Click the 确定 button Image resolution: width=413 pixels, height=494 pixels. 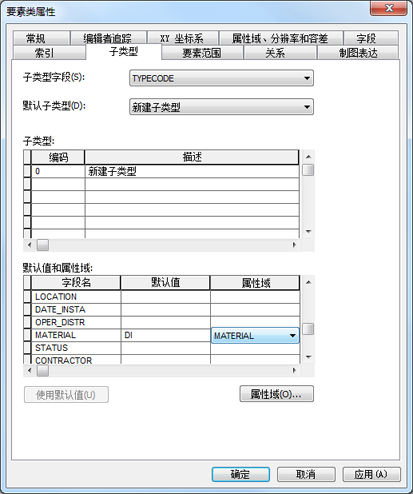pyautogui.click(x=240, y=474)
